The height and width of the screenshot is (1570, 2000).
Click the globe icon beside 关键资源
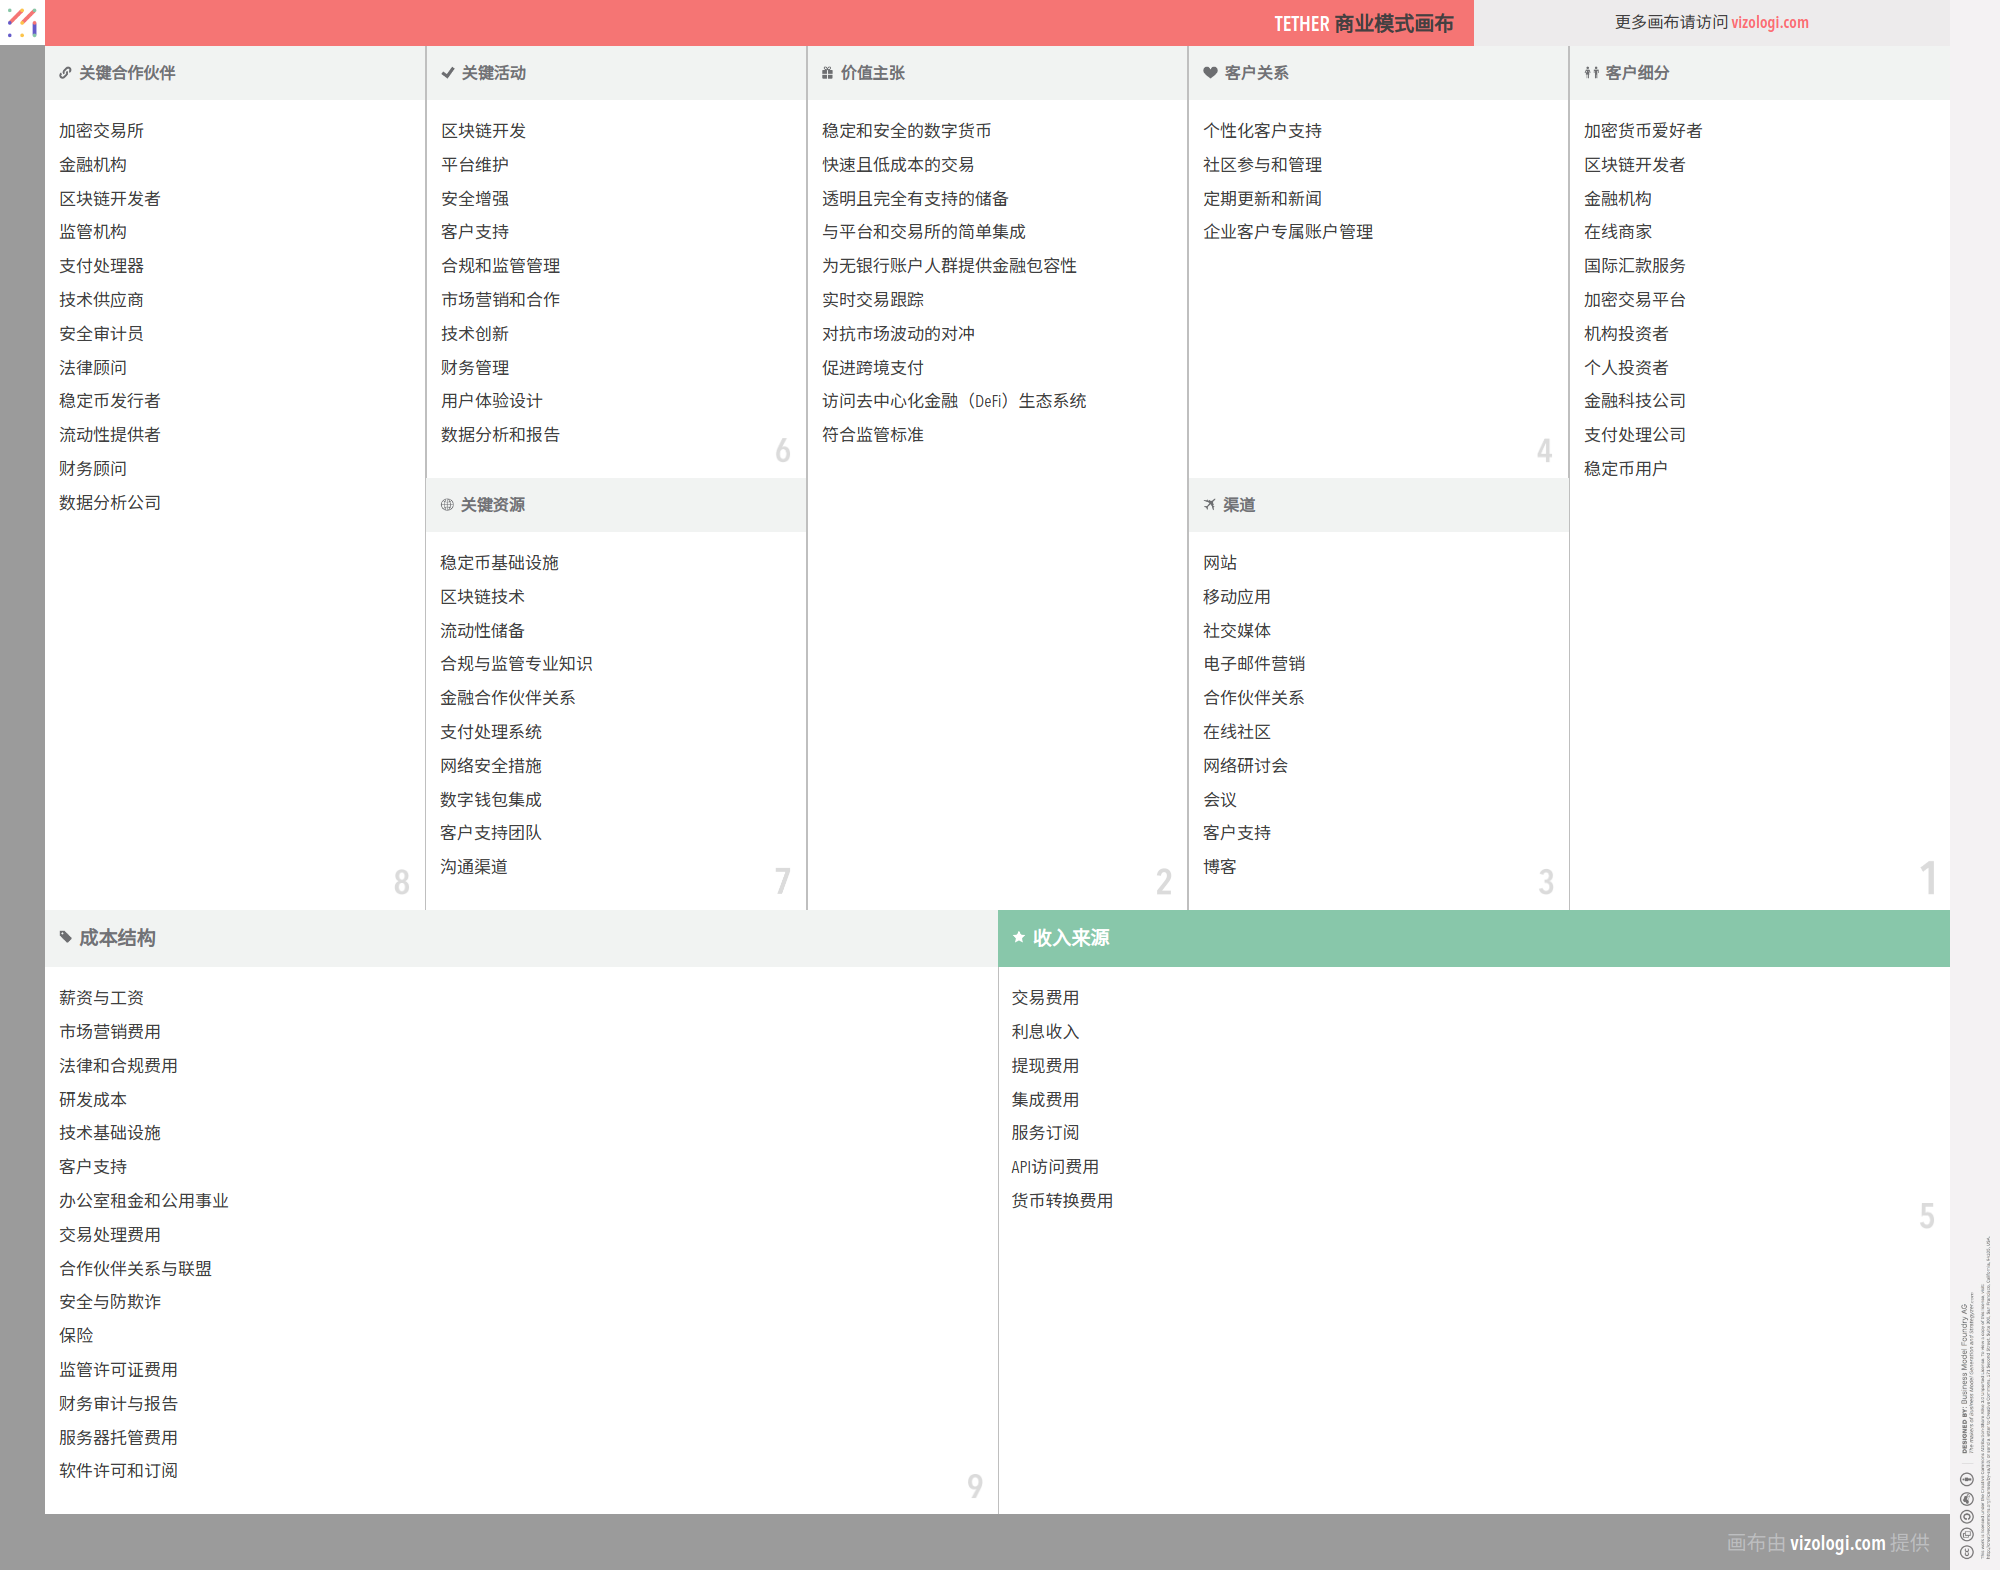pos(447,505)
